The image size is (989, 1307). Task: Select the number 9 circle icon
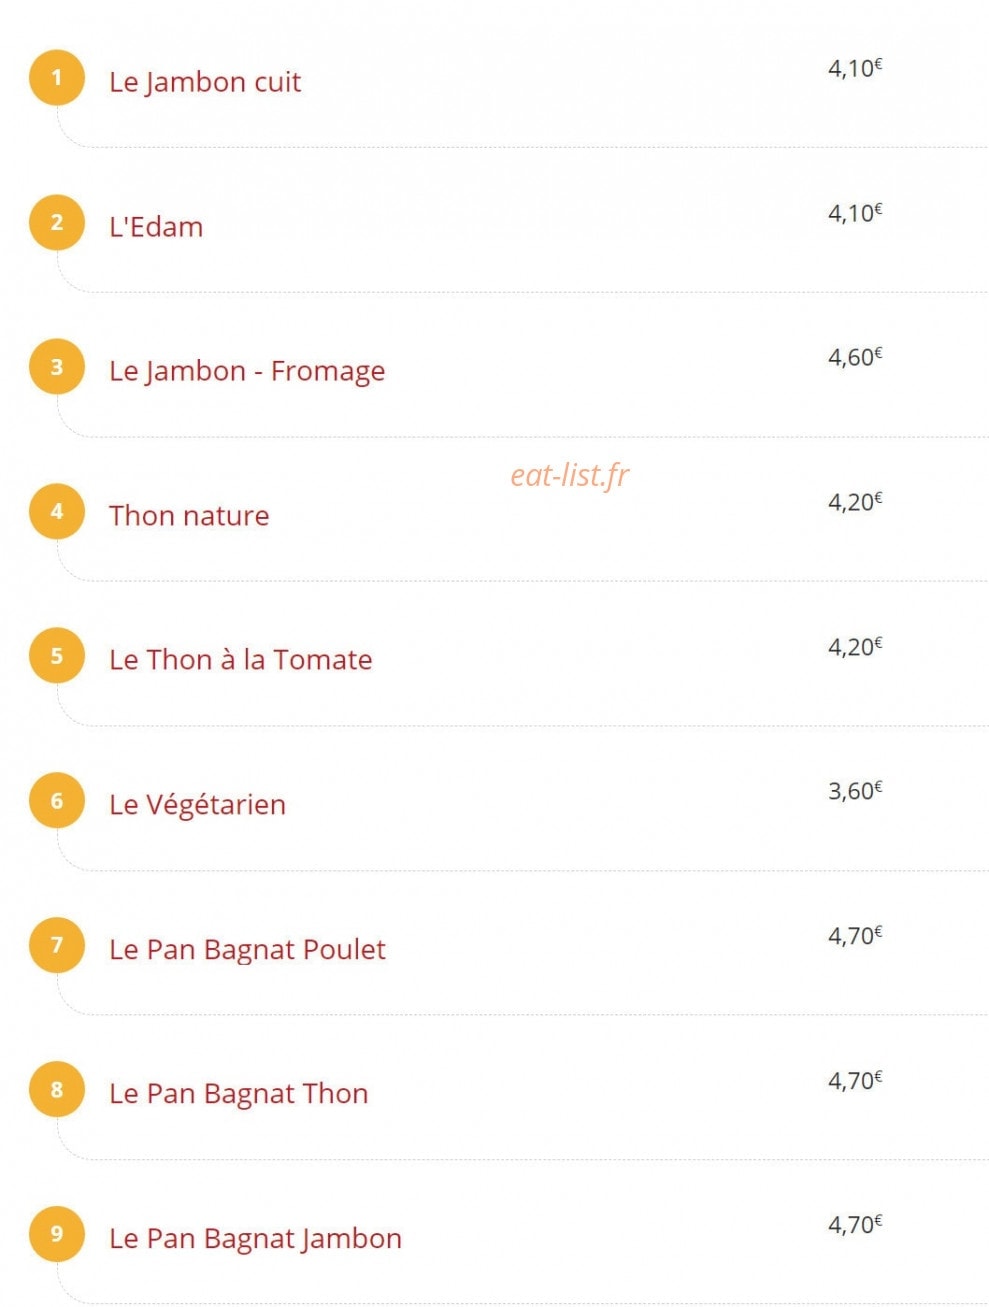click(x=57, y=1234)
